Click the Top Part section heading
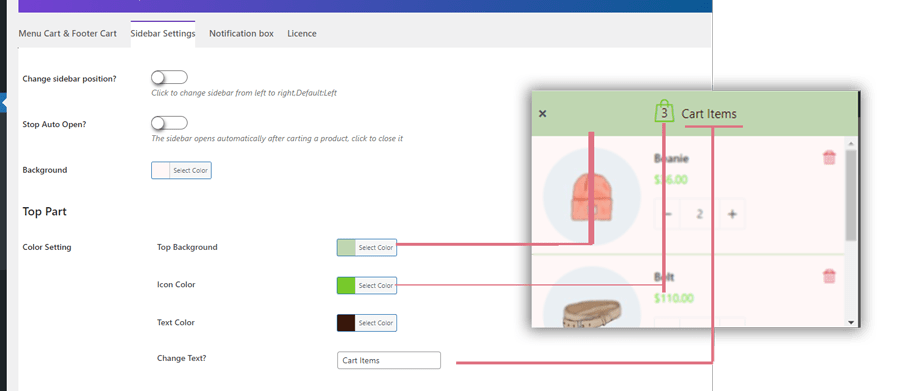The image size is (900, 391). (x=44, y=211)
